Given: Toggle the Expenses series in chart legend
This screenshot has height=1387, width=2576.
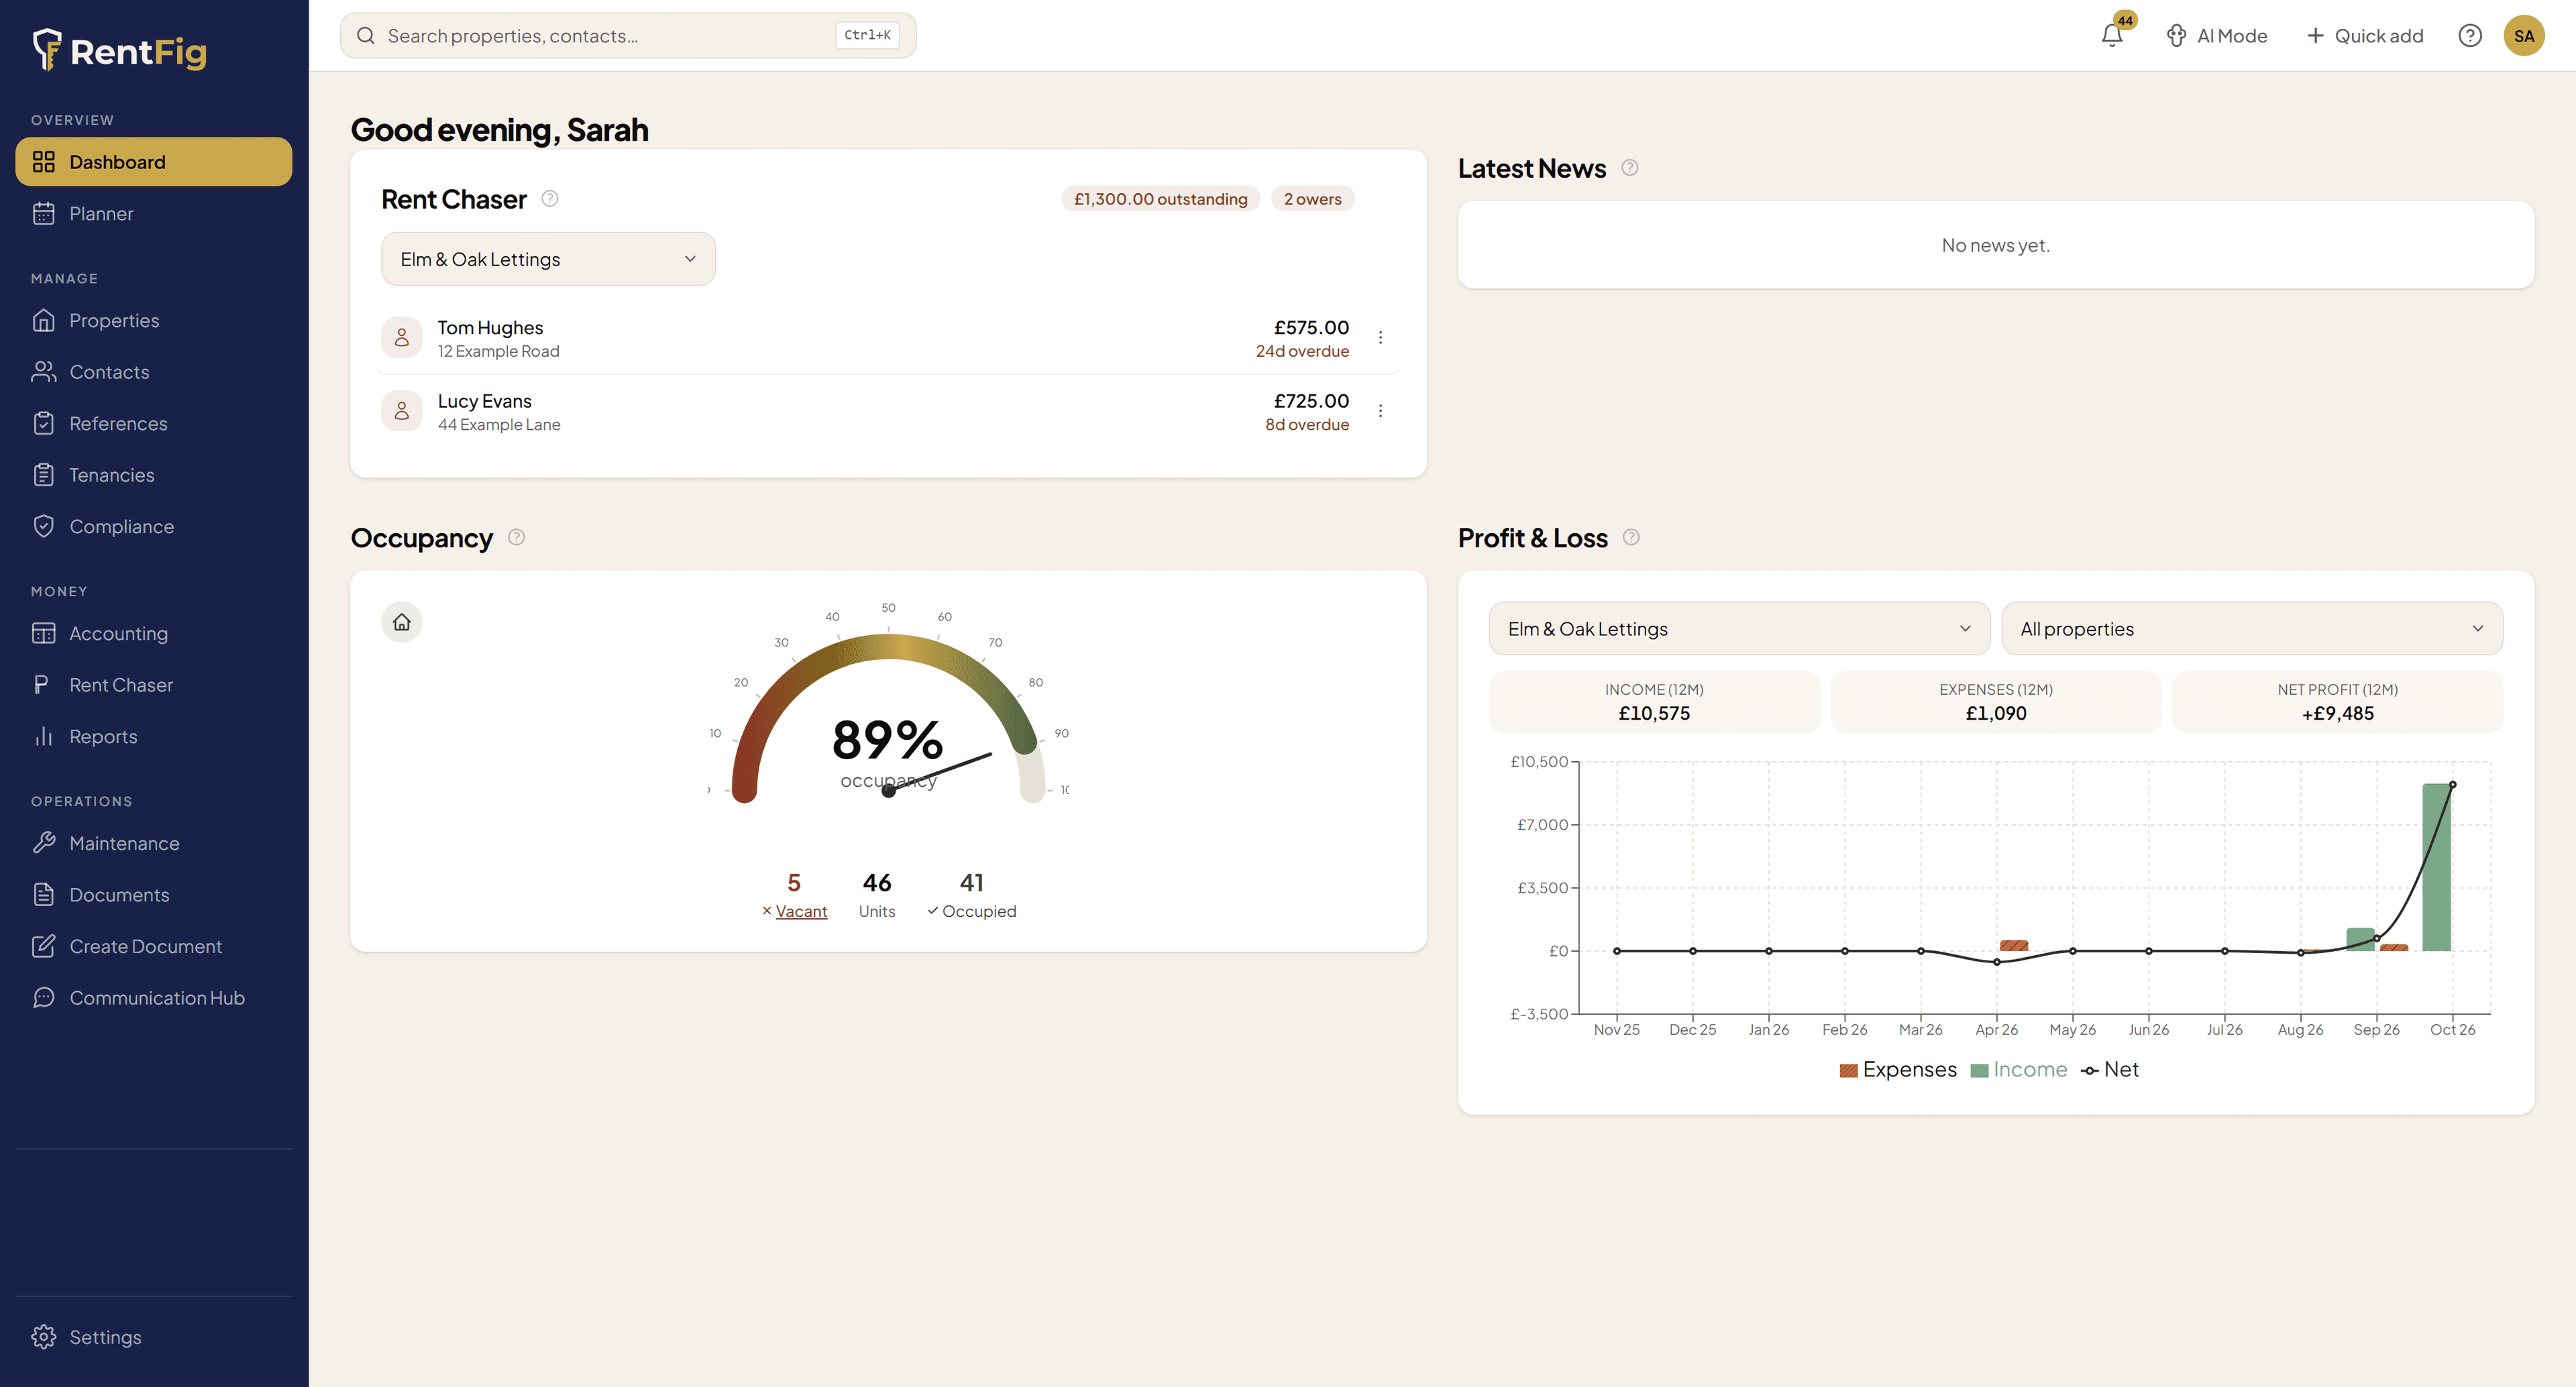Looking at the screenshot, I should 1897,1070.
